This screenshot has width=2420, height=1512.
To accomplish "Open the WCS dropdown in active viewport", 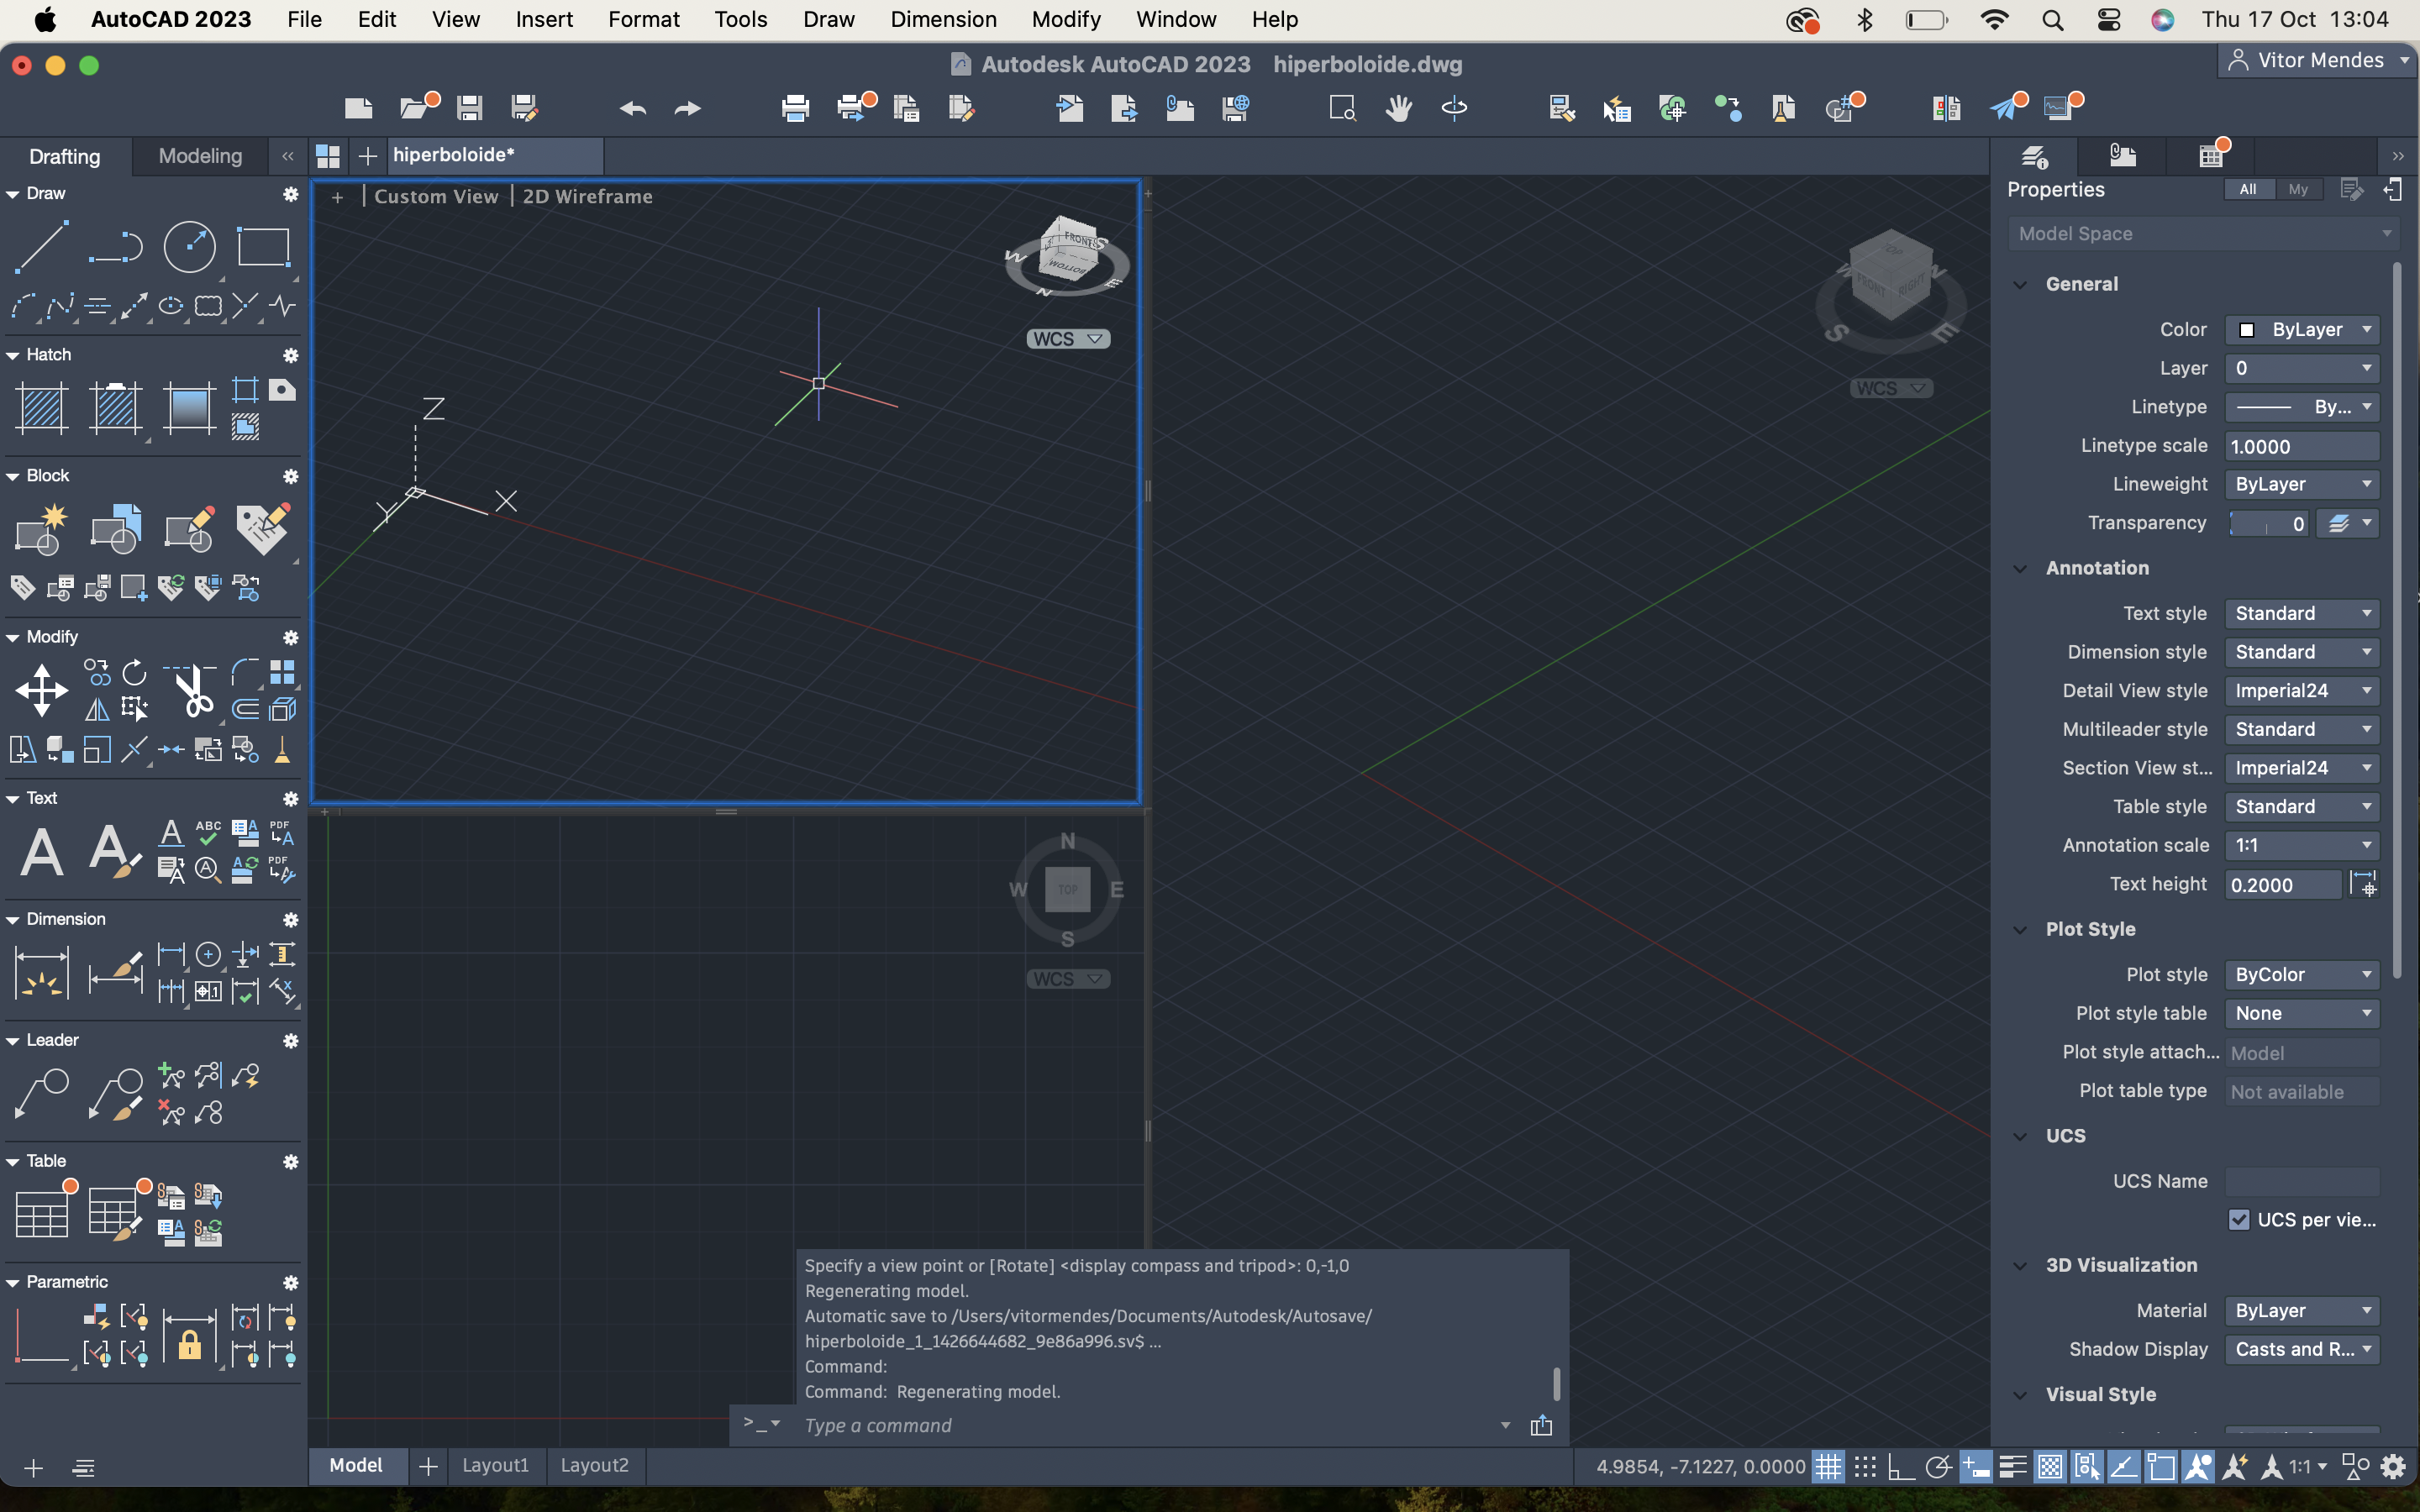I will click(x=1068, y=339).
